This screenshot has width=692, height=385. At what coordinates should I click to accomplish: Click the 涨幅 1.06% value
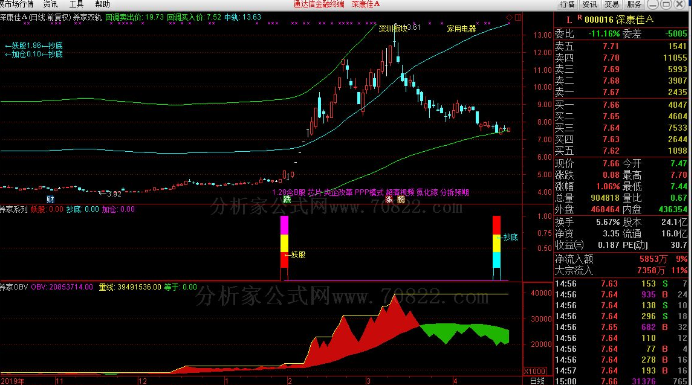[607, 186]
